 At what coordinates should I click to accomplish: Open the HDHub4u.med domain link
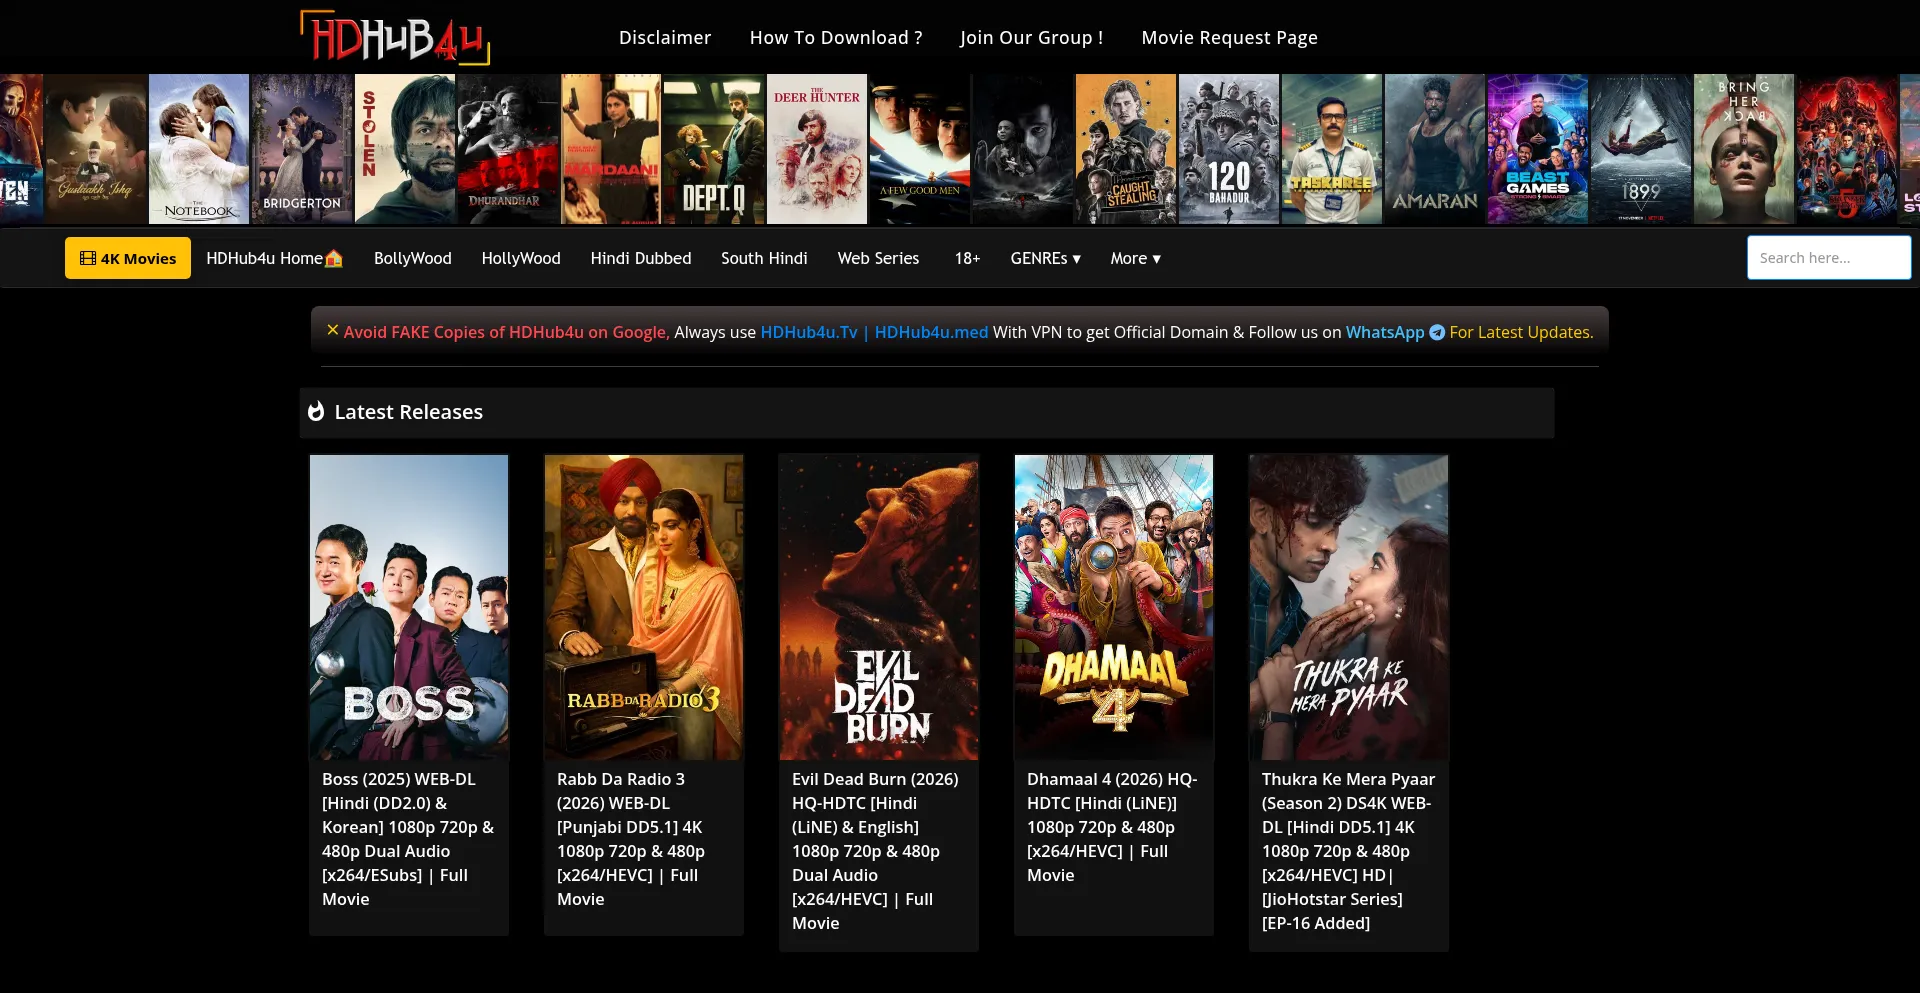(x=931, y=332)
